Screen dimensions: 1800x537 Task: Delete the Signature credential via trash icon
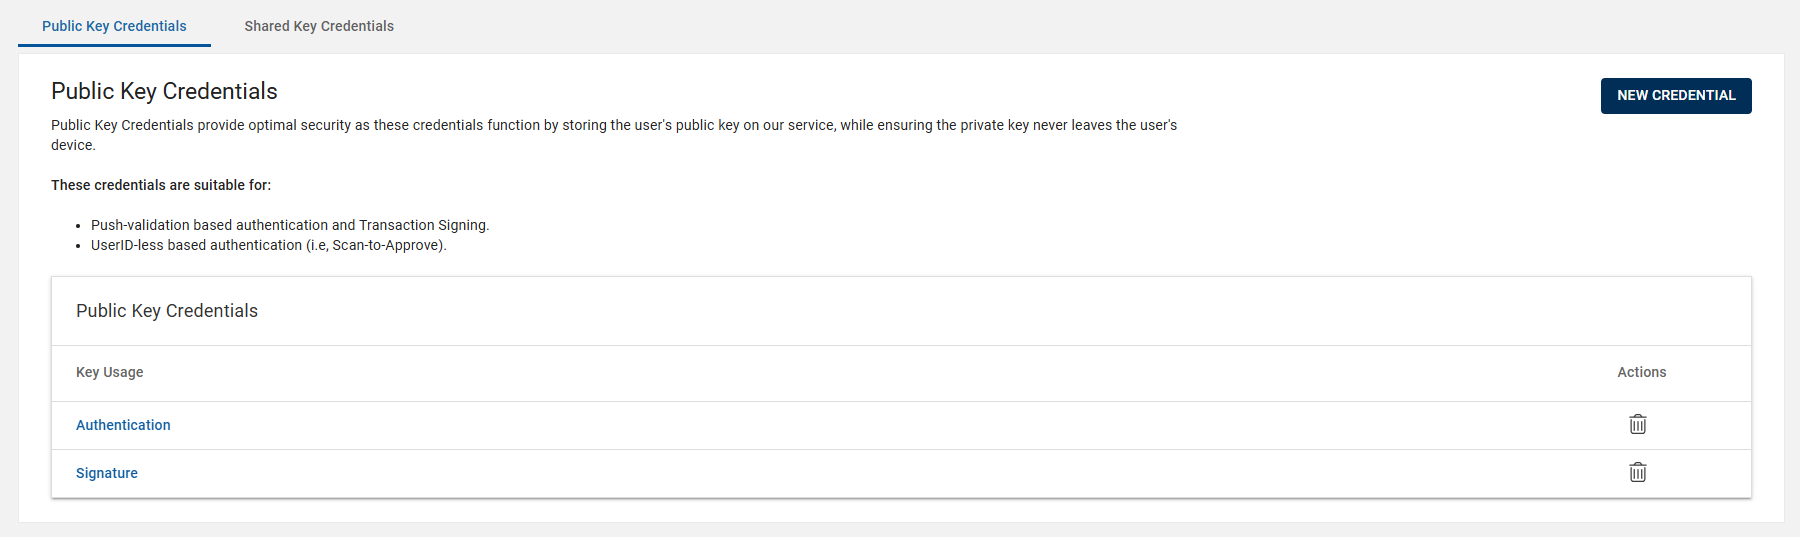(x=1637, y=473)
